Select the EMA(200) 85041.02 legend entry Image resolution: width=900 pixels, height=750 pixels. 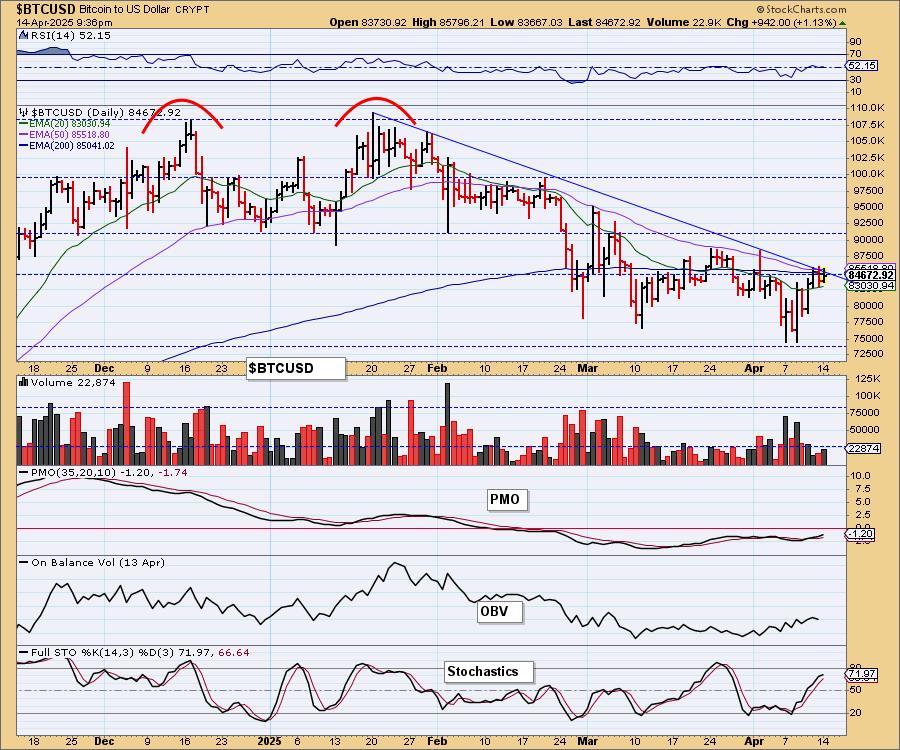[x=67, y=145]
